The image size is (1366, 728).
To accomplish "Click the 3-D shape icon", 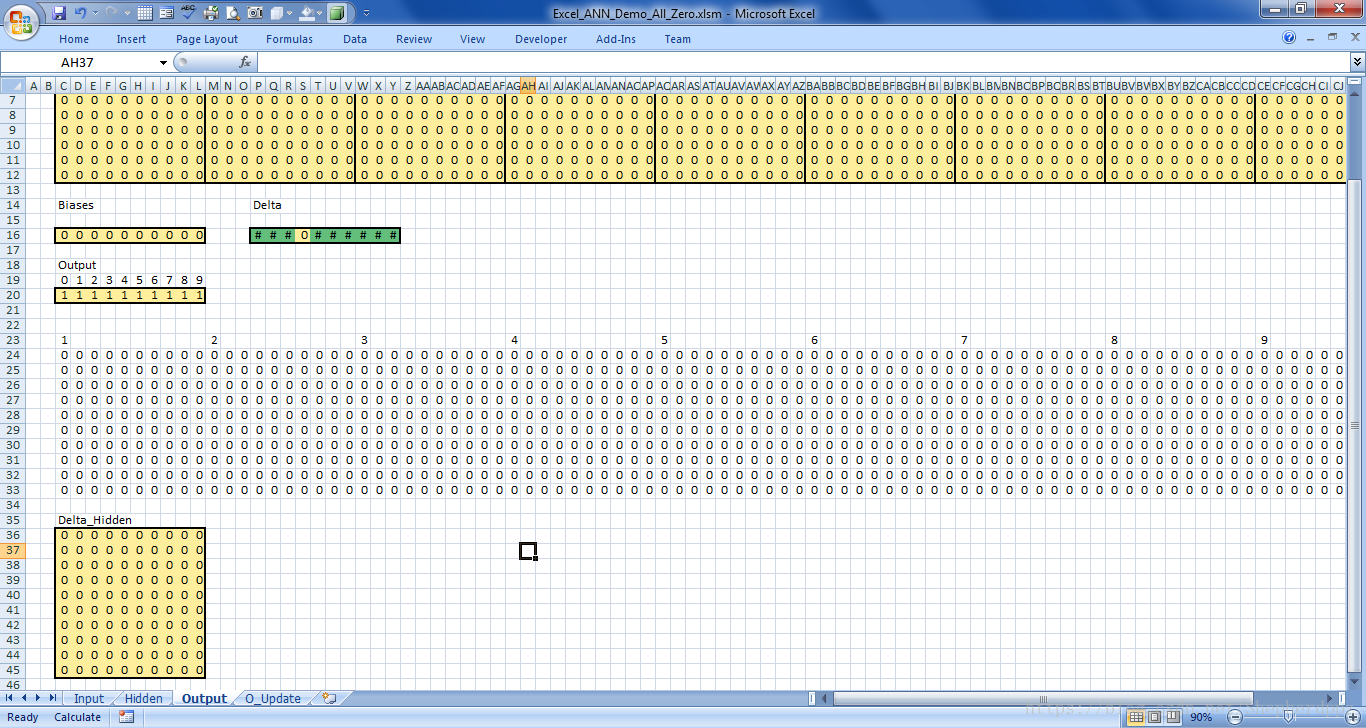I will point(276,13).
